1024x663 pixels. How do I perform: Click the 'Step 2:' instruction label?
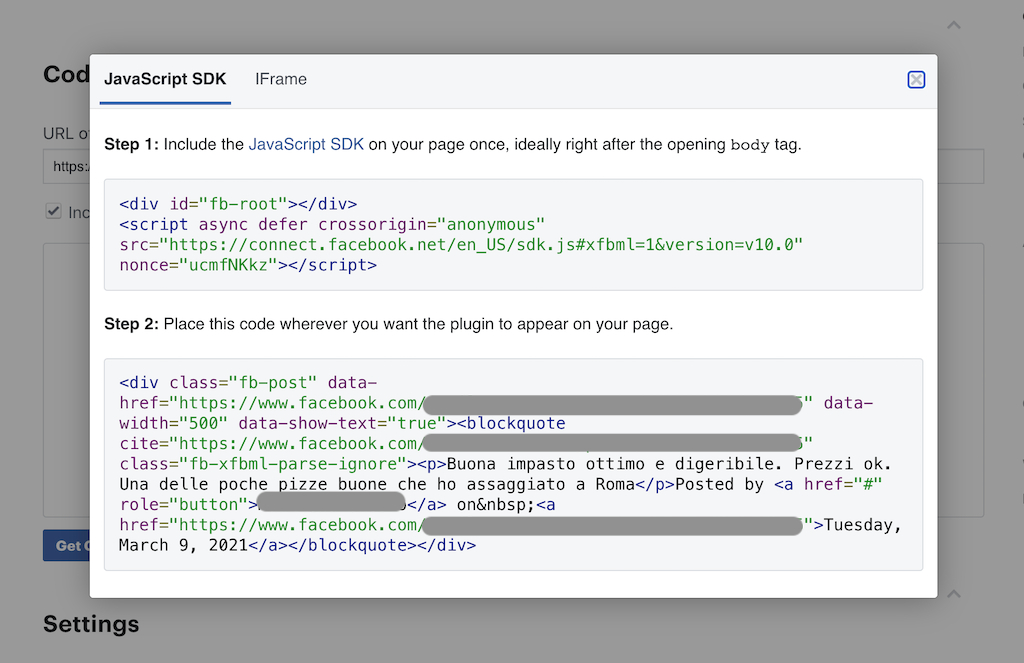(131, 324)
